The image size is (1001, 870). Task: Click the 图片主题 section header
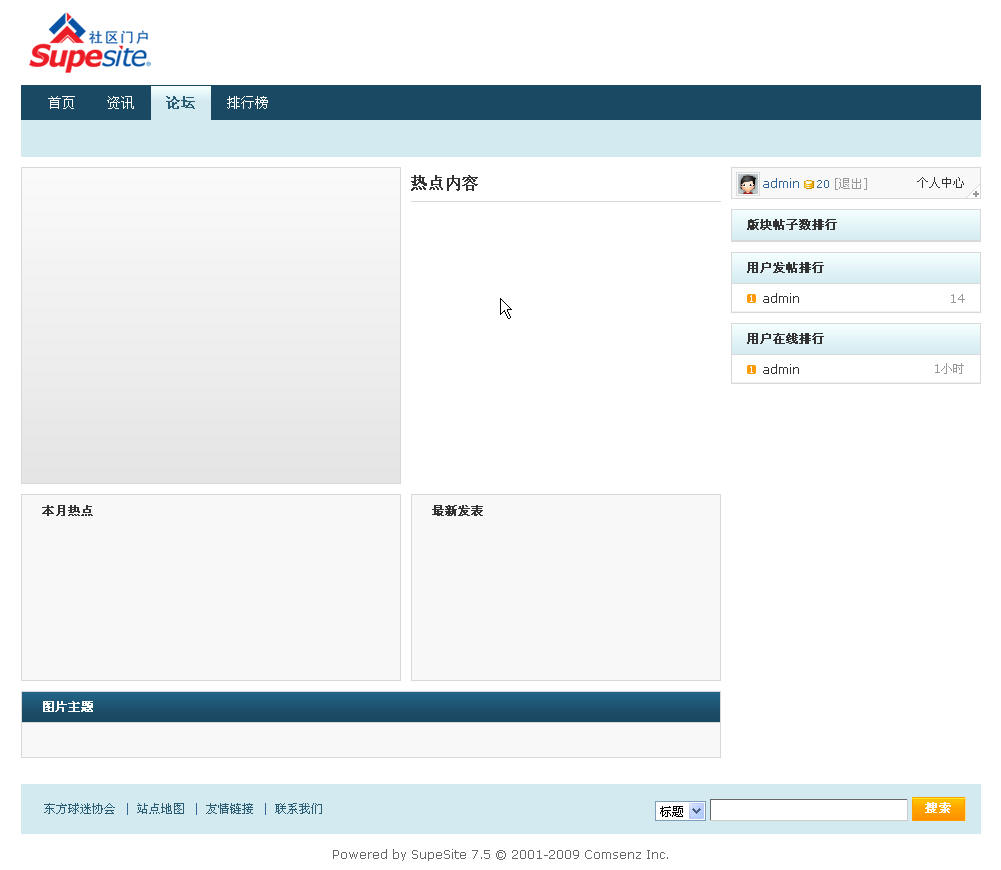pos(371,707)
